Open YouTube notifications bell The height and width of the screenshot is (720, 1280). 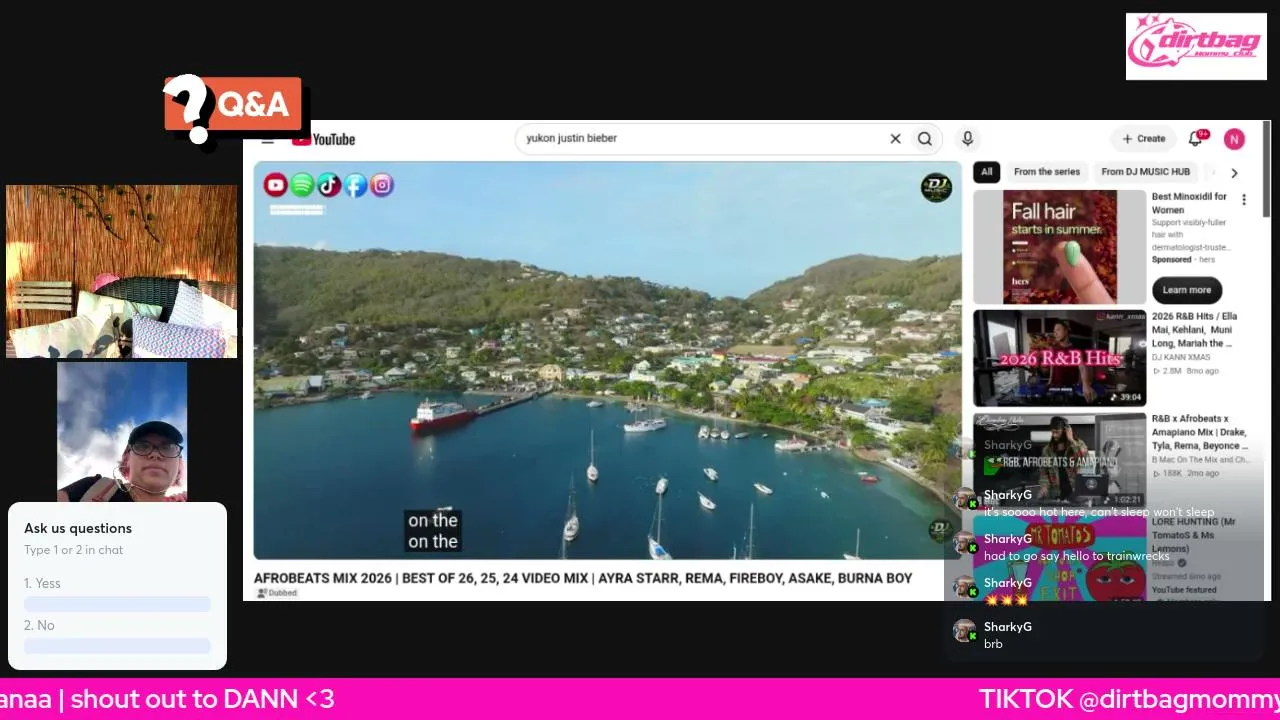point(1195,139)
